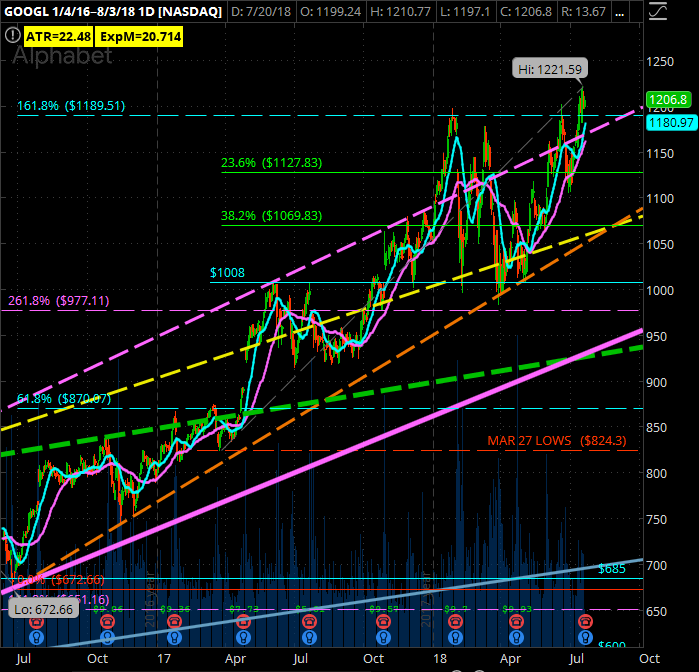This screenshot has width=699, height=672.
Task: Open the earnings phone icon under $9.93
Action: [x=516, y=621]
